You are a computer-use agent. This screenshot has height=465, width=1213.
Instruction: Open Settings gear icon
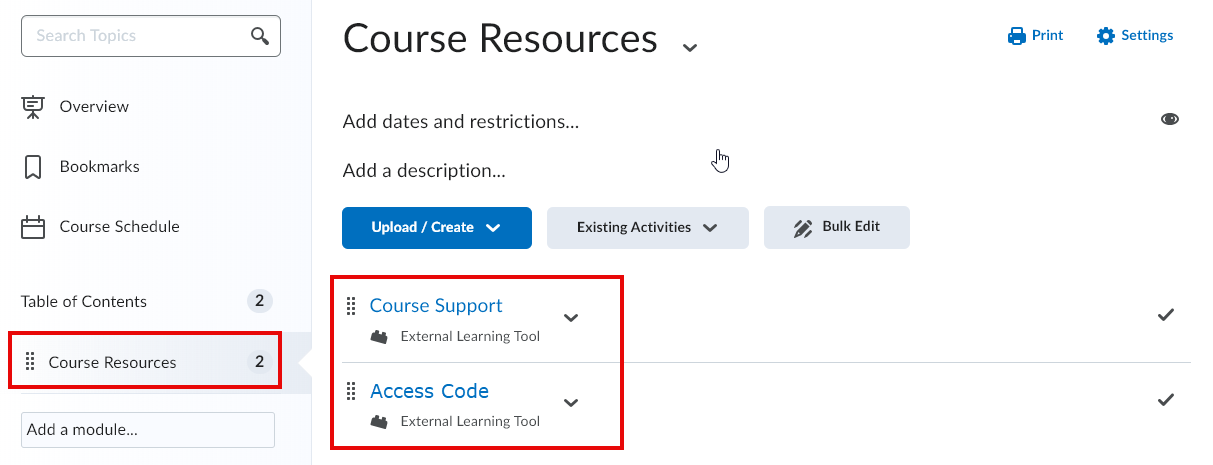(x=1105, y=36)
